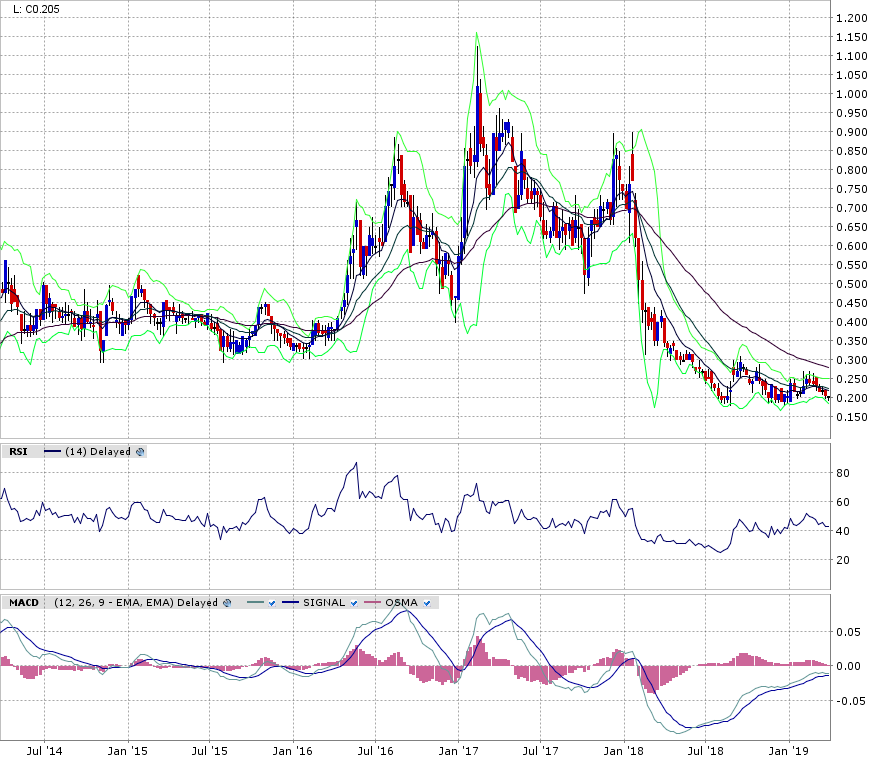876x765 pixels.
Task: Click the blue SIGNAL line color swatch
Action: coord(293,603)
